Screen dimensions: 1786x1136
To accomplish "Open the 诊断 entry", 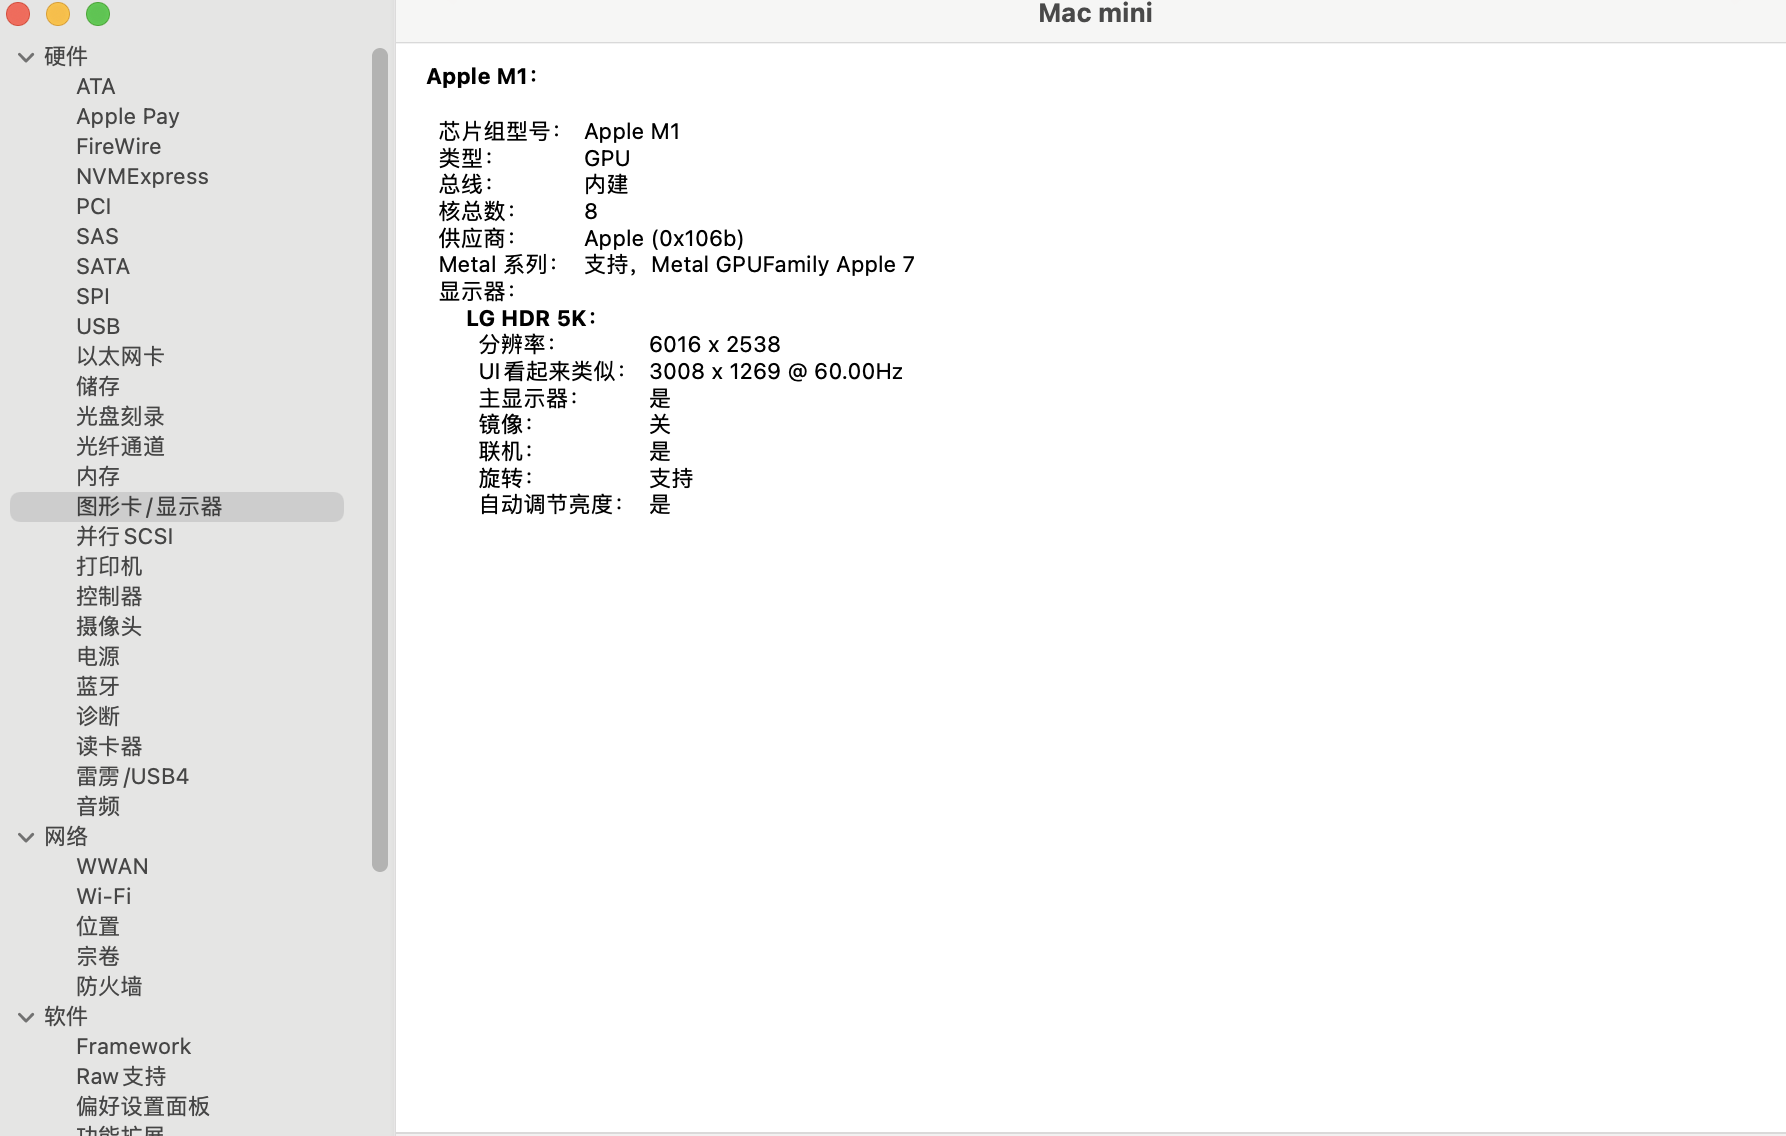I will pyautogui.click(x=98, y=717).
